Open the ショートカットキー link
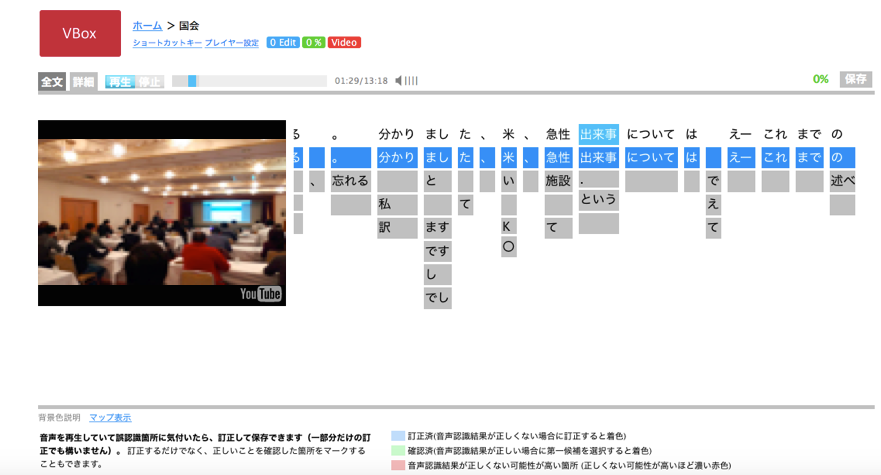Screen dimensions: 881x475 pyautogui.click(x=167, y=43)
